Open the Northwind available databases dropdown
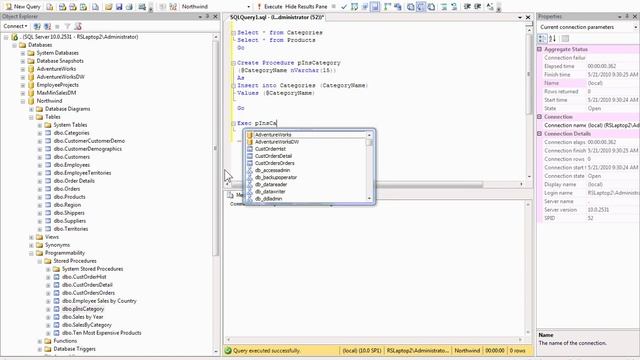640x360 pixels. point(249,7)
